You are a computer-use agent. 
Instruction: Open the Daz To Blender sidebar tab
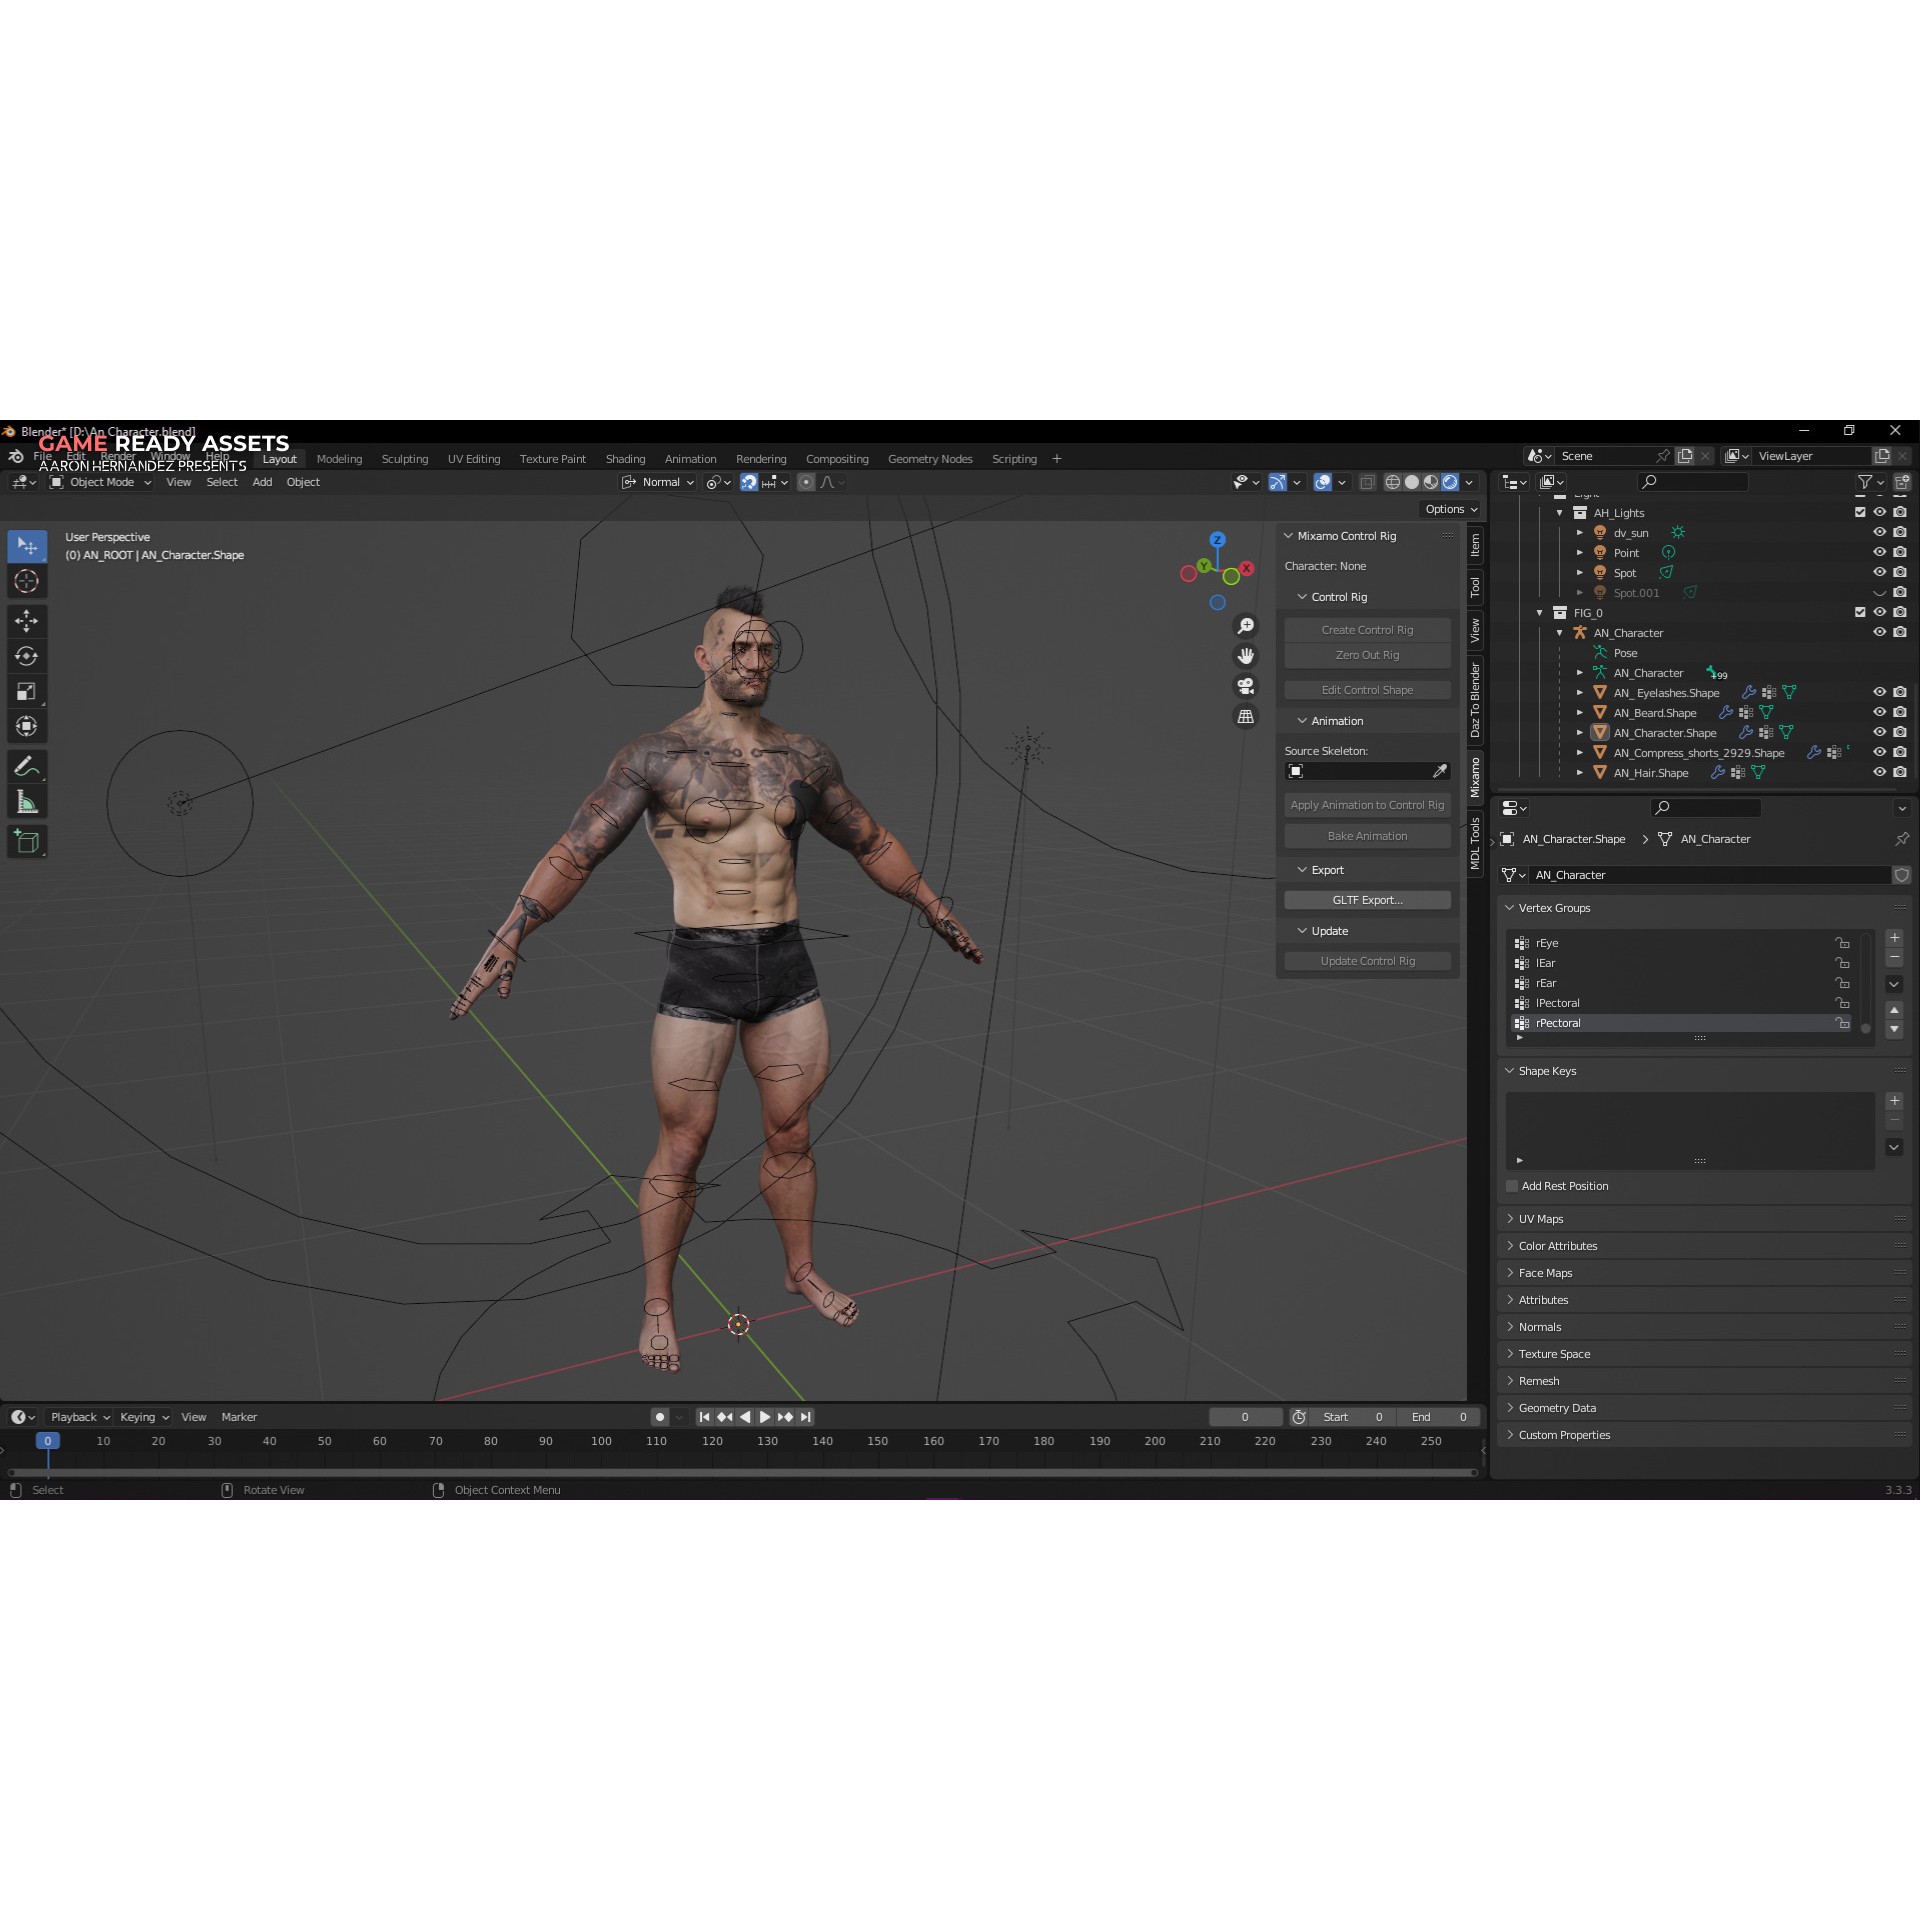tap(1475, 700)
